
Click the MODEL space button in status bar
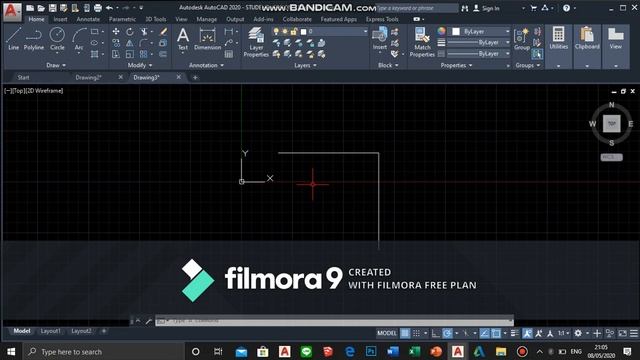[387, 333]
